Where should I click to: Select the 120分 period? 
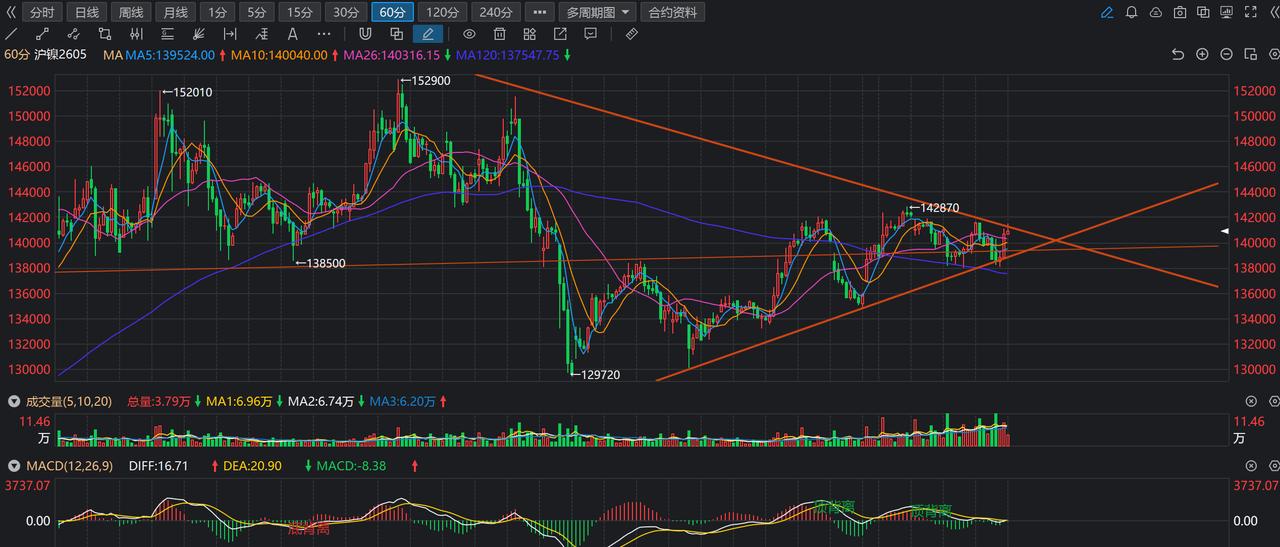coord(441,13)
